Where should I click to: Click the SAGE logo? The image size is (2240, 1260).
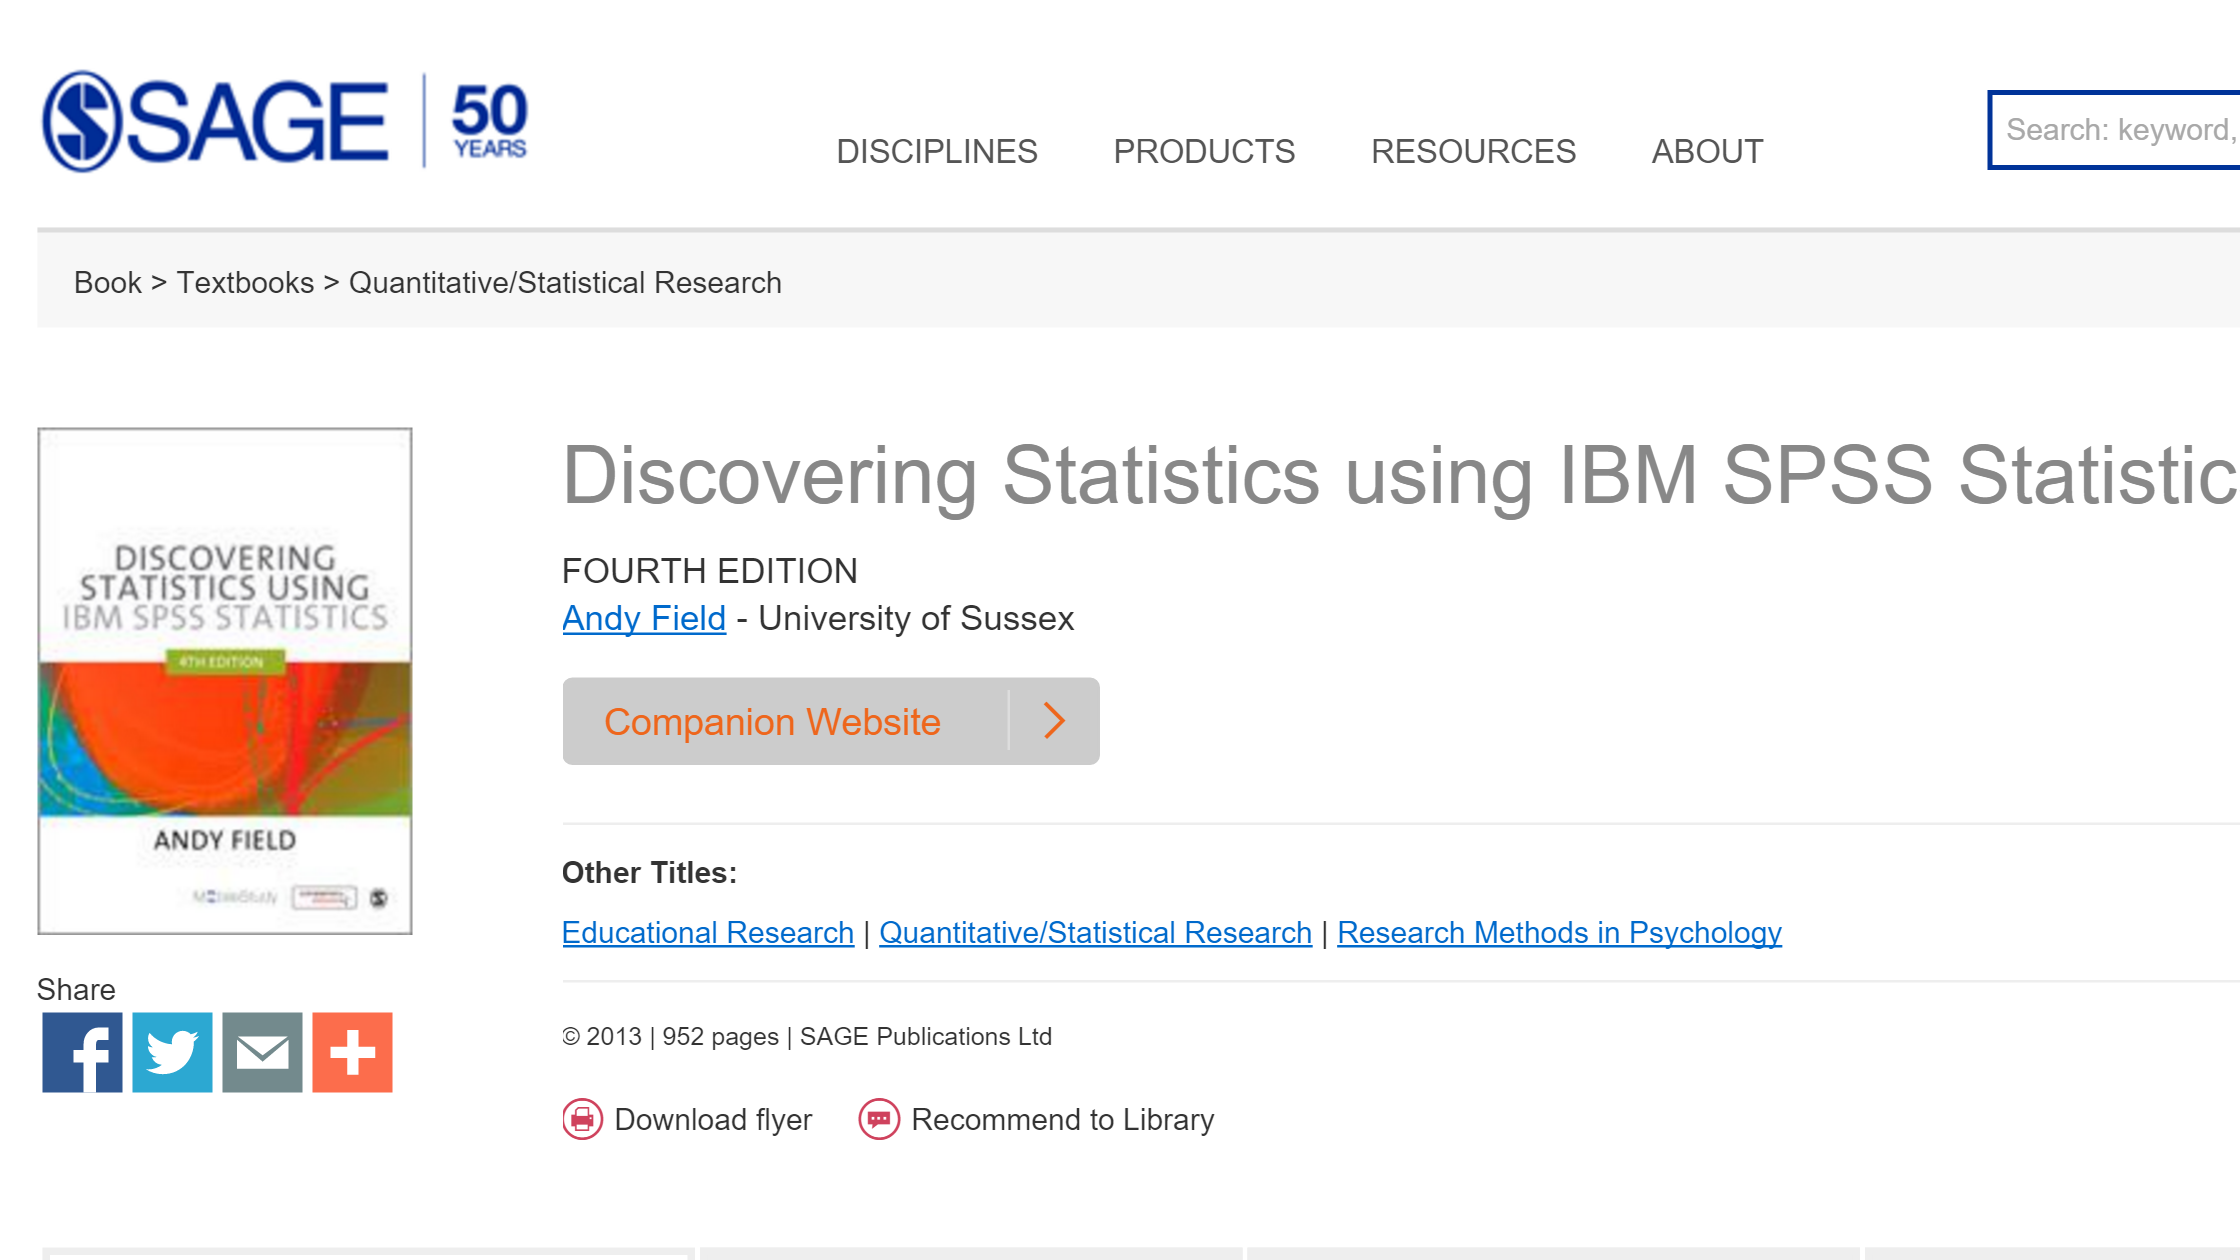click(x=215, y=121)
